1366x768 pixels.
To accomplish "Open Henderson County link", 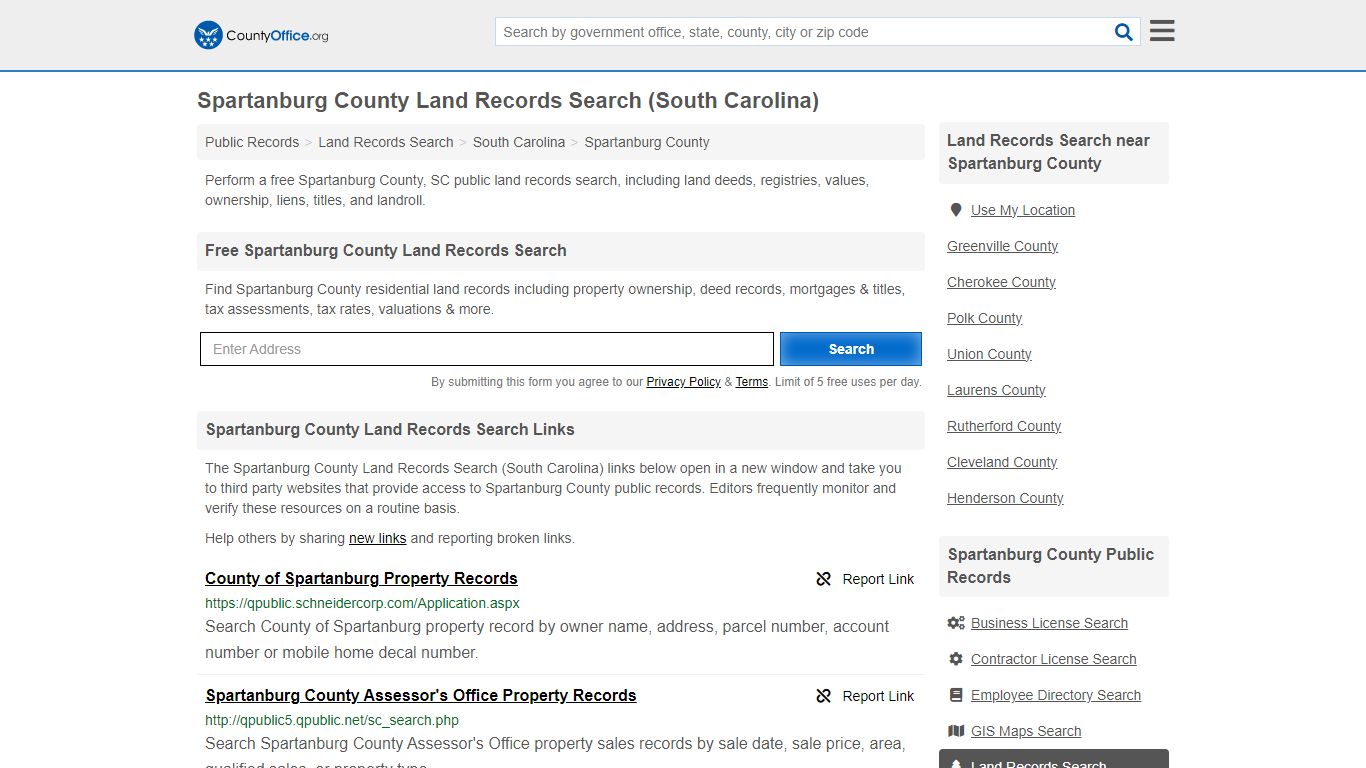I will (x=1005, y=498).
